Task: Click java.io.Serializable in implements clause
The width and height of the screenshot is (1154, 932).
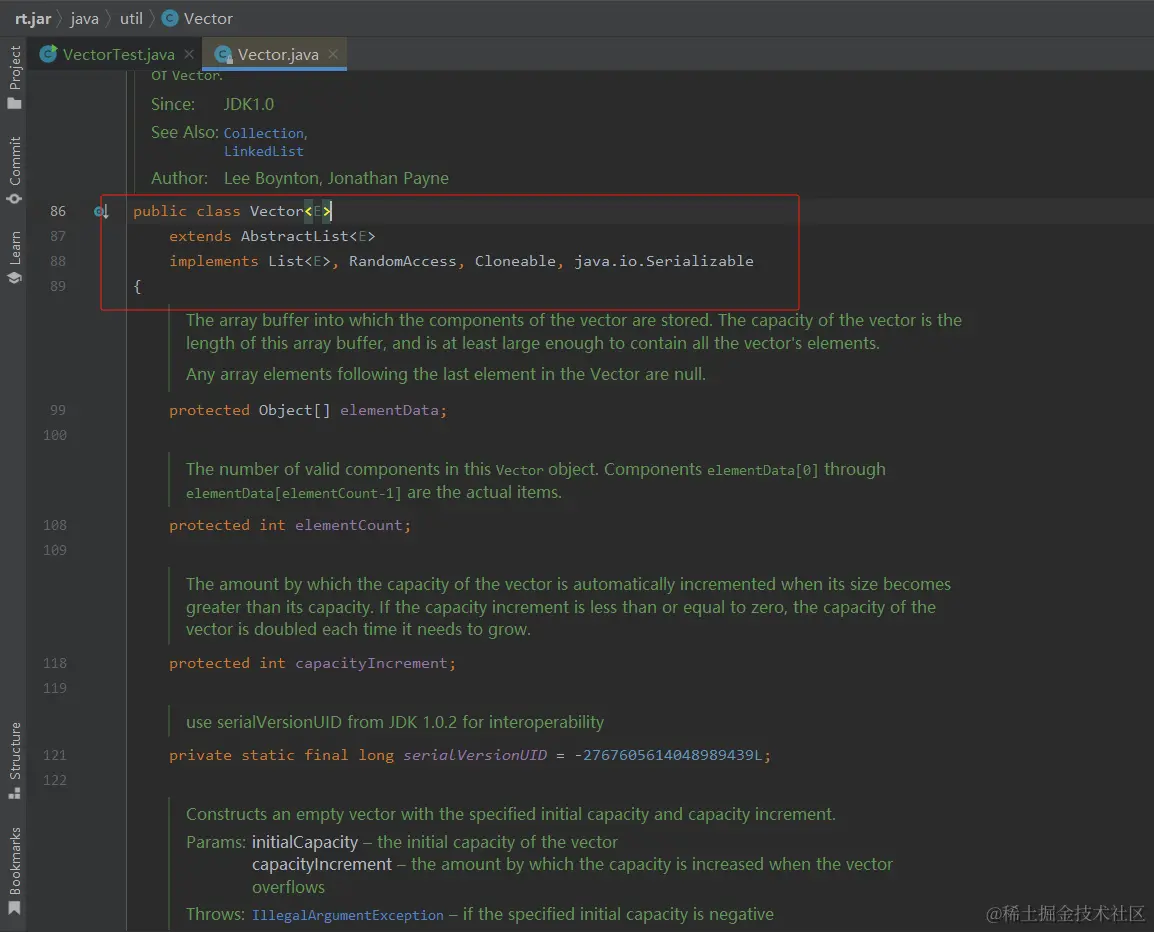Action: (x=664, y=261)
